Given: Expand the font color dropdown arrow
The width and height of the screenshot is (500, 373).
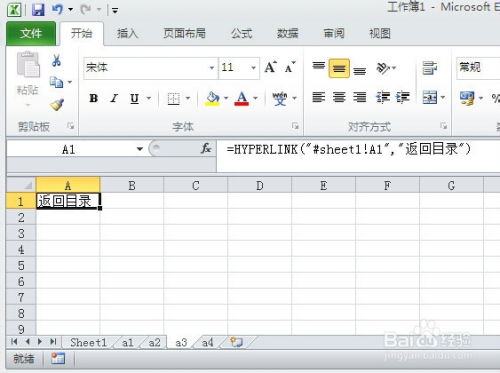Looking at the screenshot, I should [256, 98].
